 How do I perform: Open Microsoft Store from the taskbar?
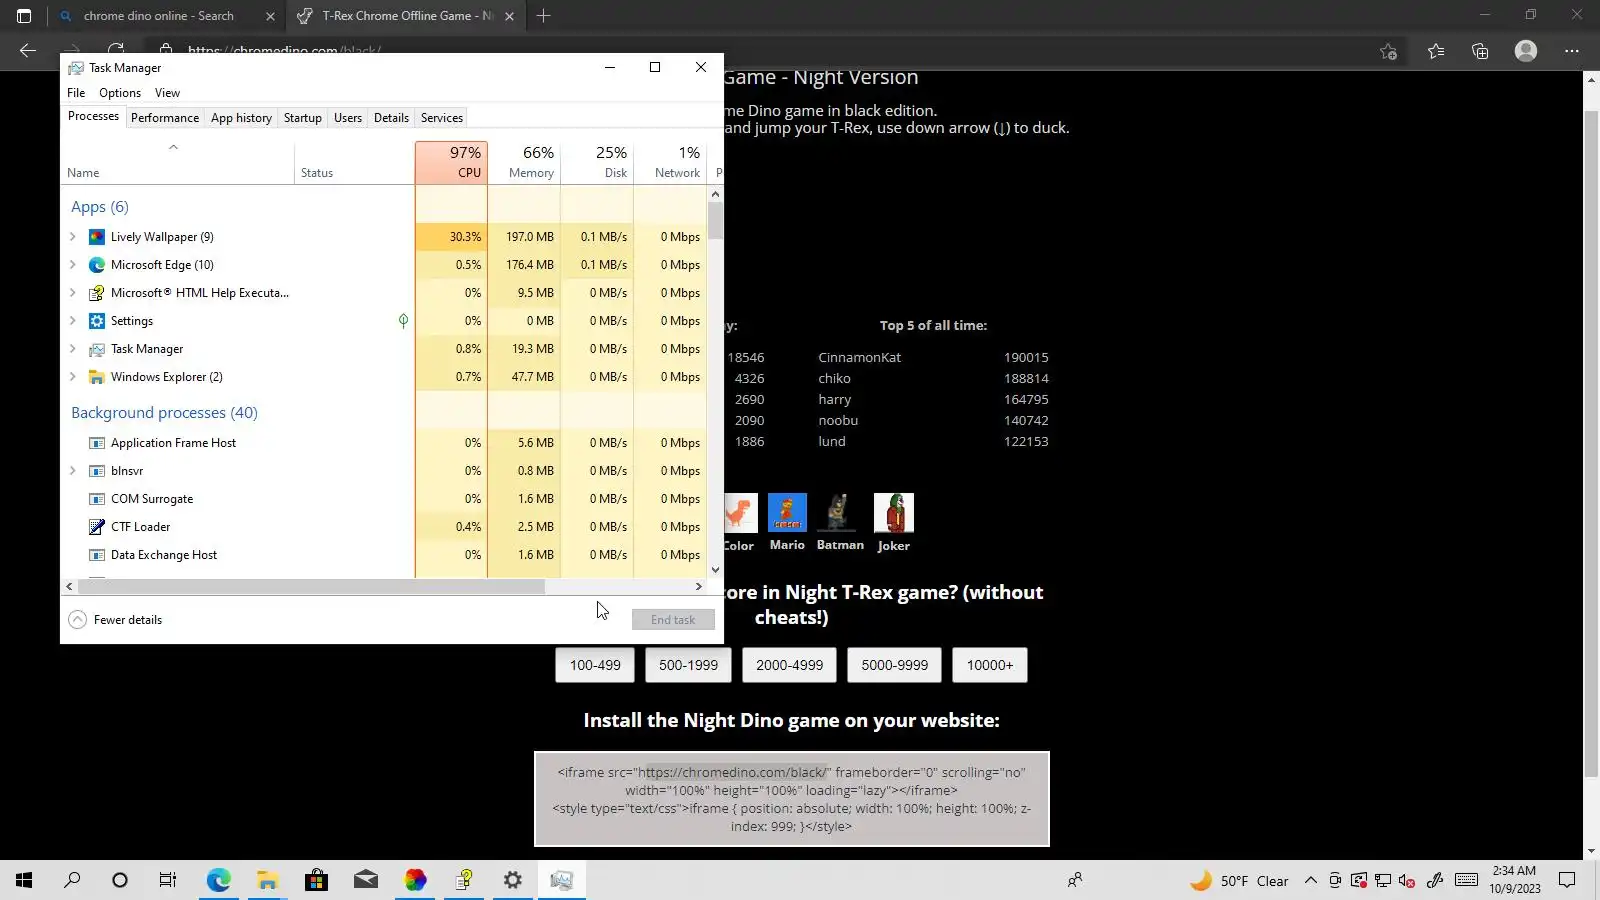[x=316, y=880]
